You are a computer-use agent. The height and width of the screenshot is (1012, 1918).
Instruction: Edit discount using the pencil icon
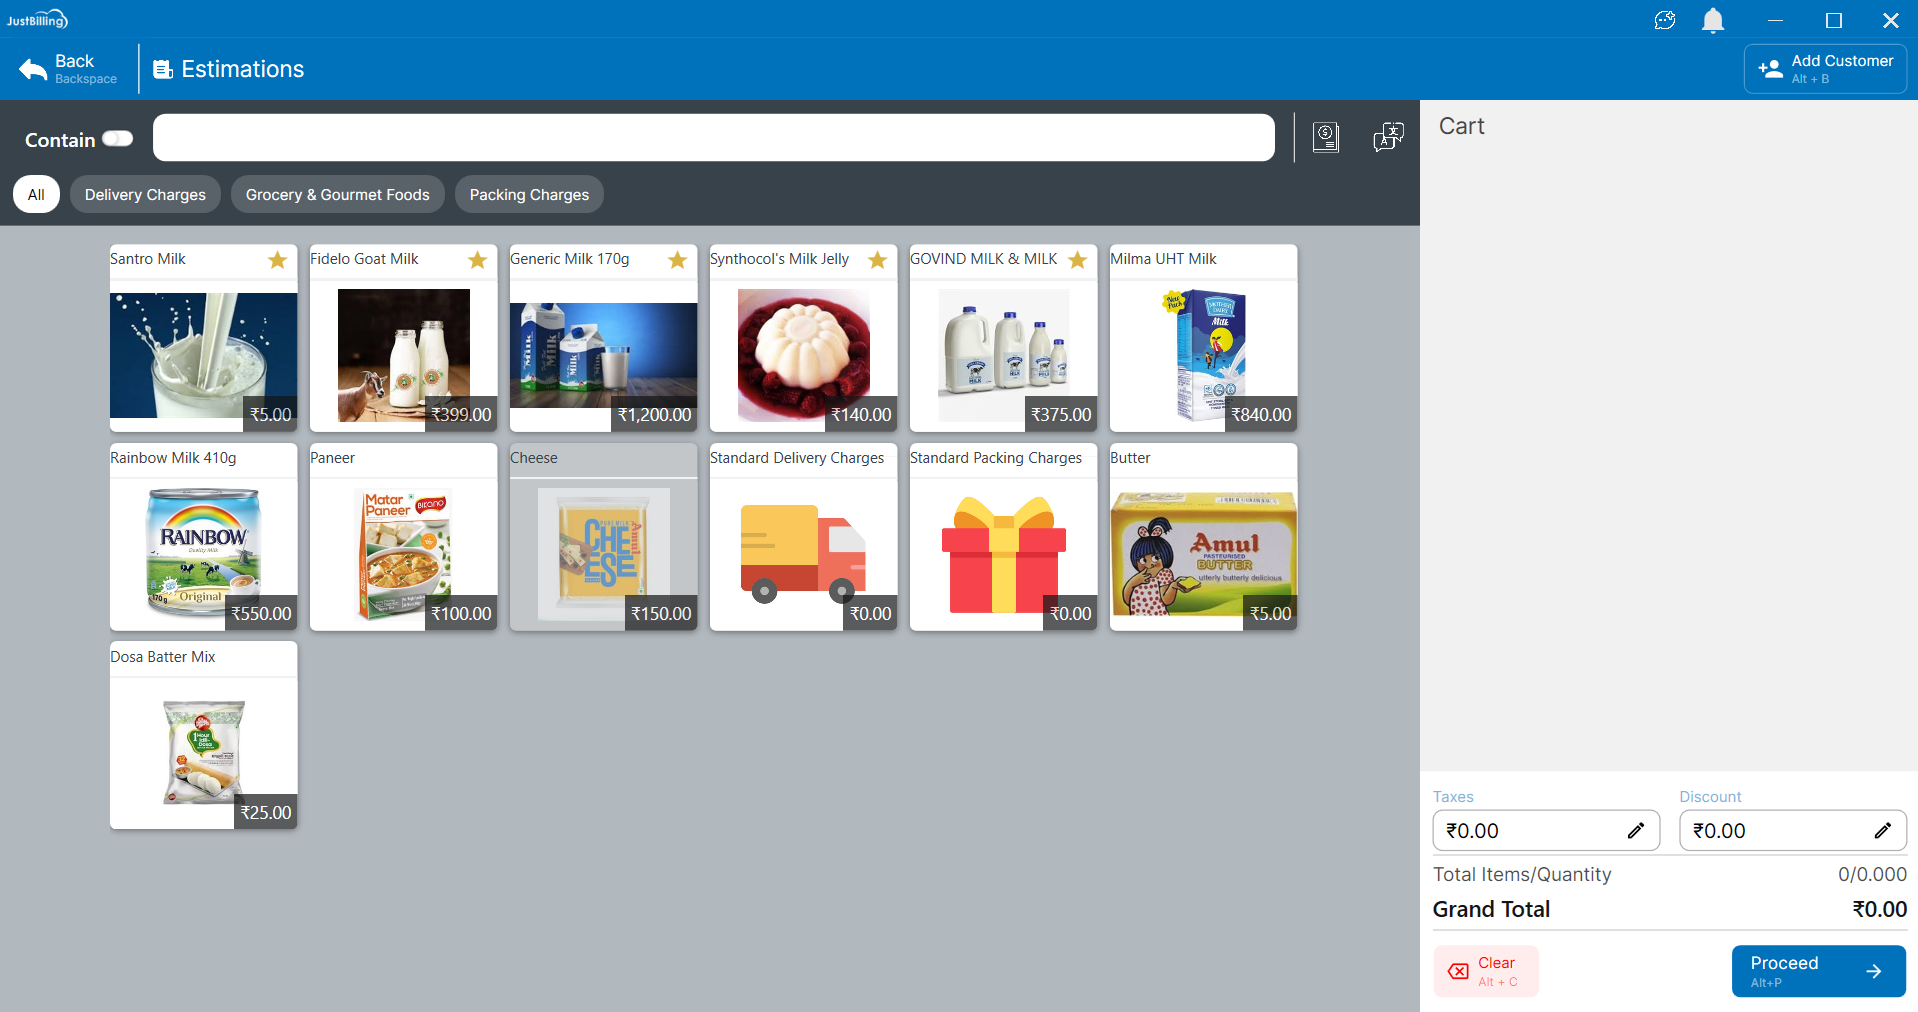tap(1881, 831)
